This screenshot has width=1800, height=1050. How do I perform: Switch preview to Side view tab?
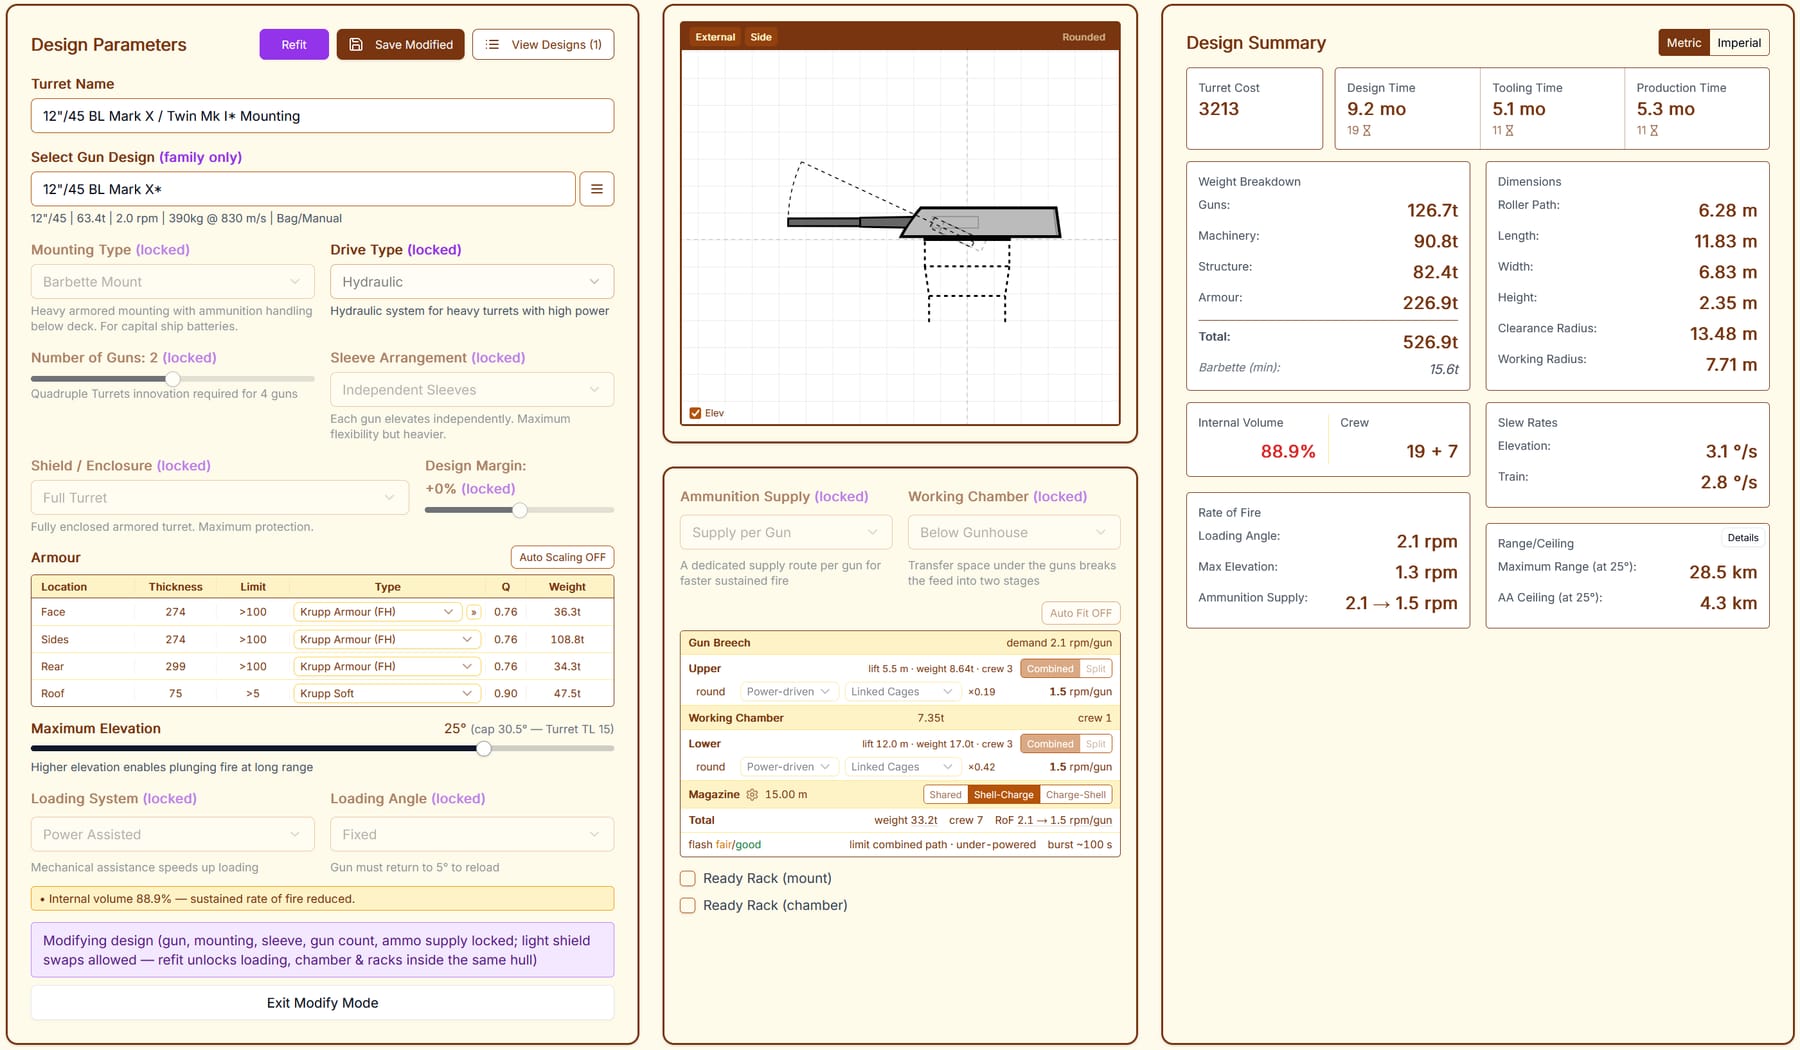pyautogui.click(x=761, y=37)
